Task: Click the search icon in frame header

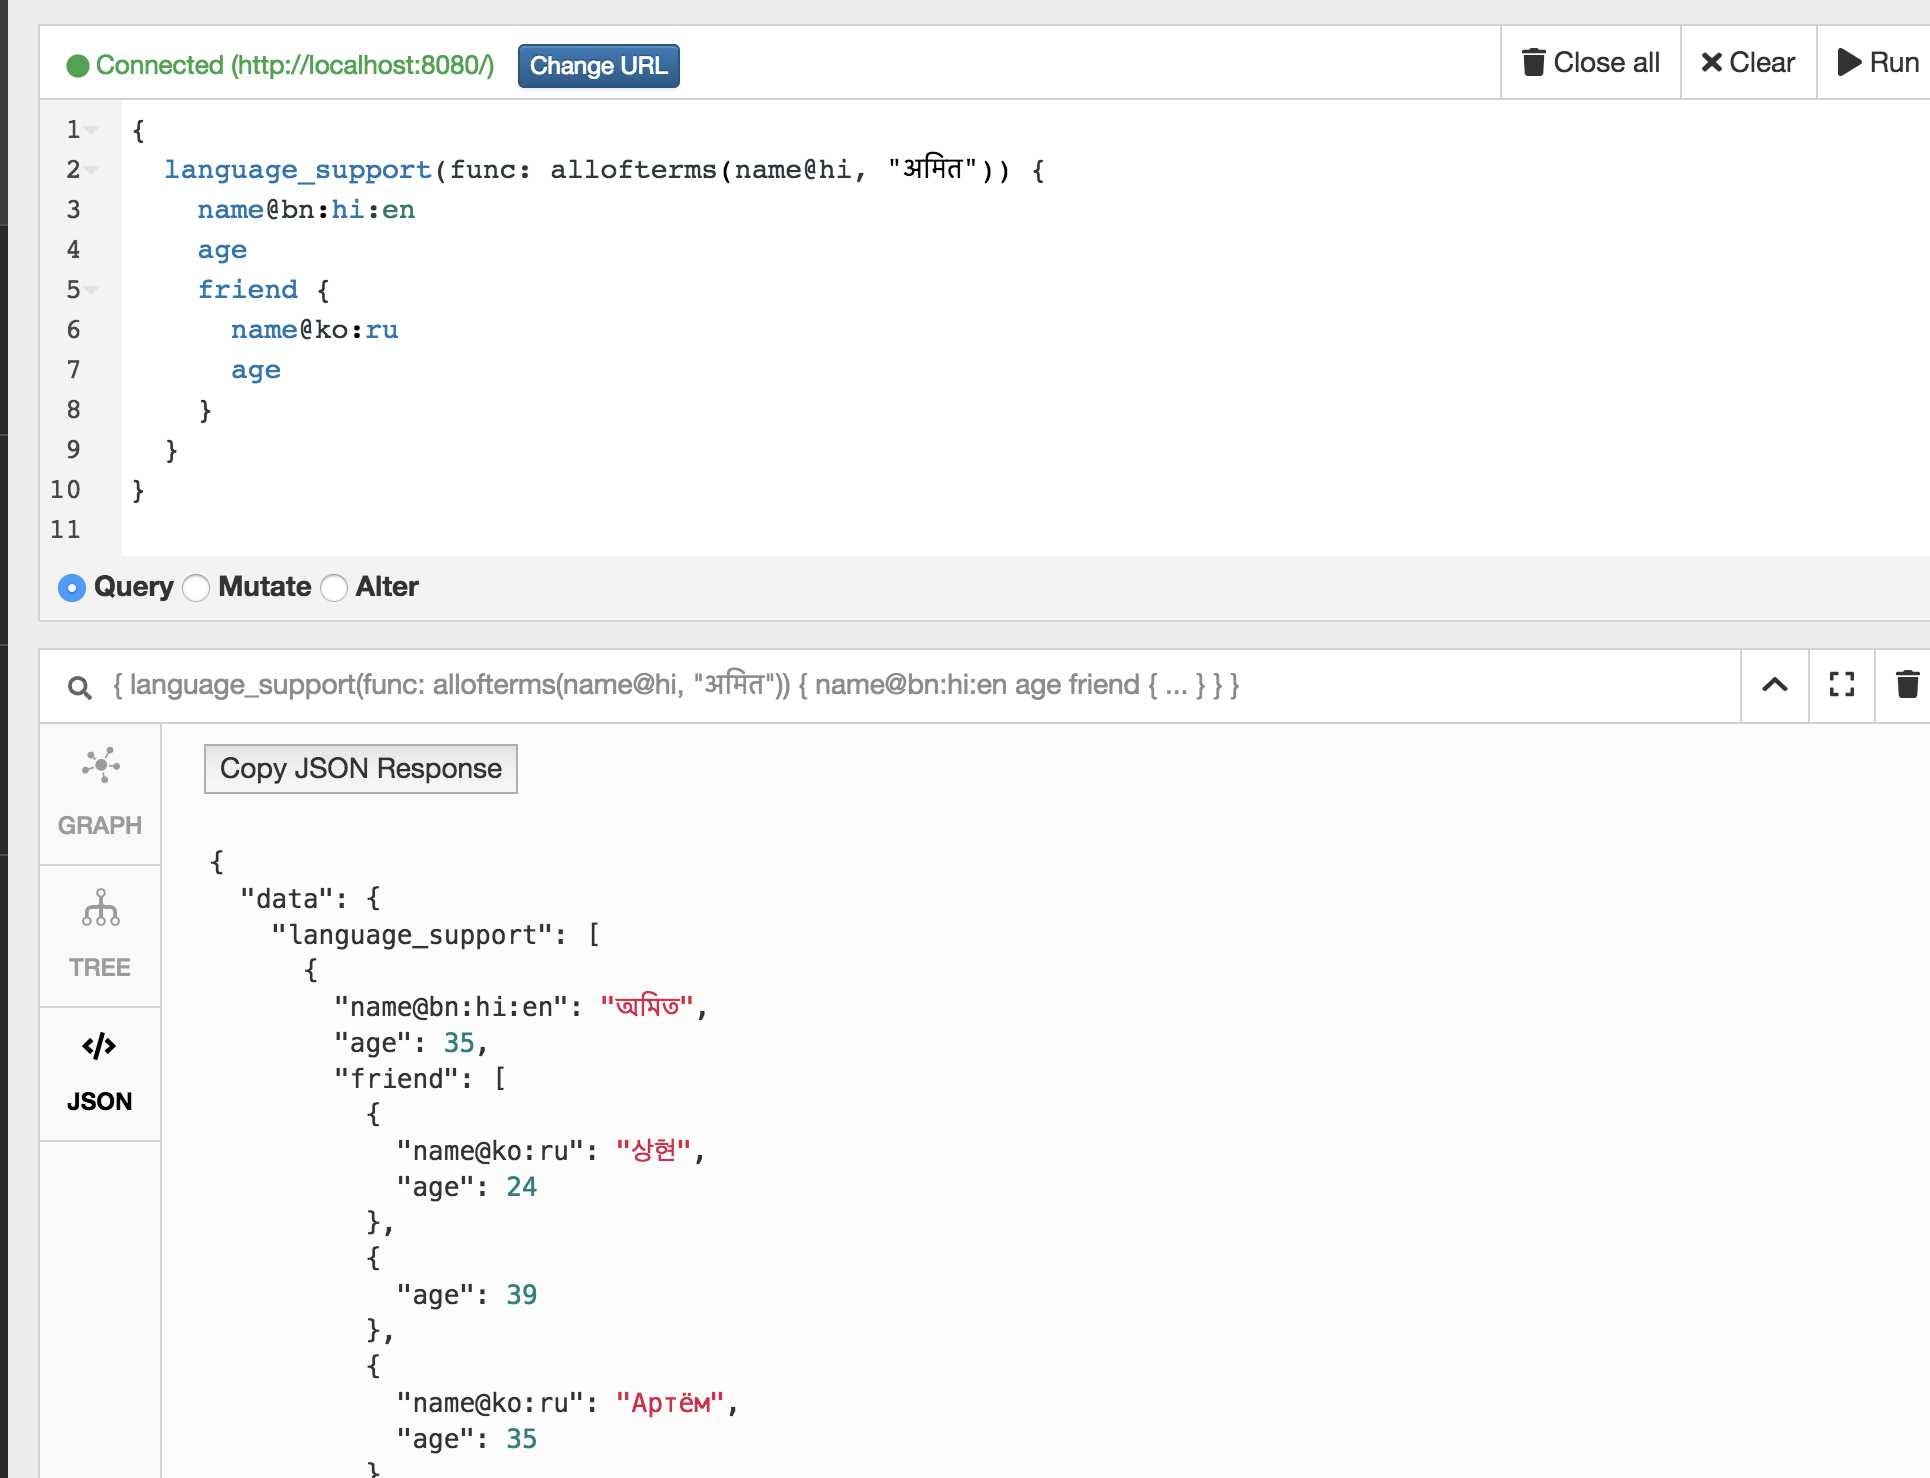Action: (80, 687)
